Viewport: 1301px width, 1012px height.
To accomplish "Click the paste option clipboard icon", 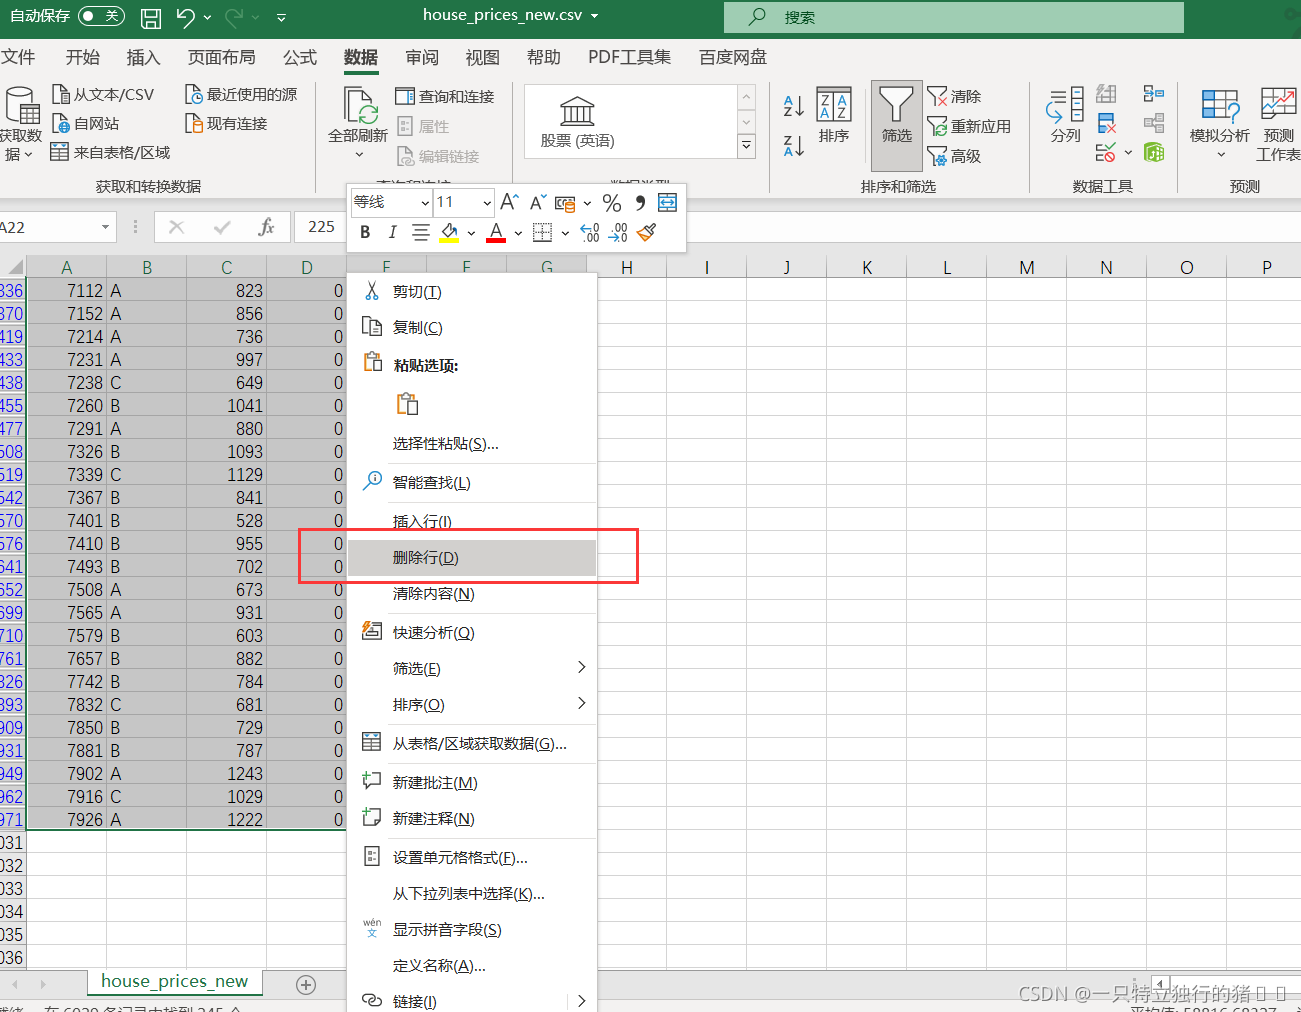I will pyautogui.click(x=407, y=404).
